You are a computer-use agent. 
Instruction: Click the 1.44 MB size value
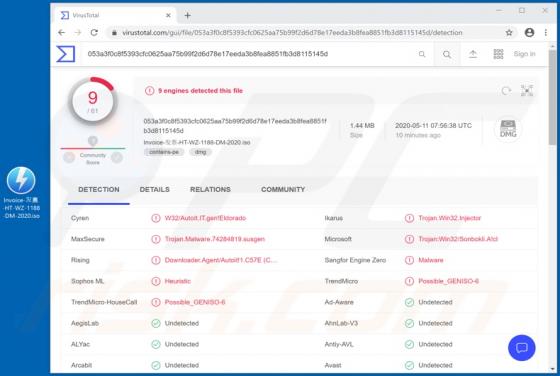click(x=362, y=126)
